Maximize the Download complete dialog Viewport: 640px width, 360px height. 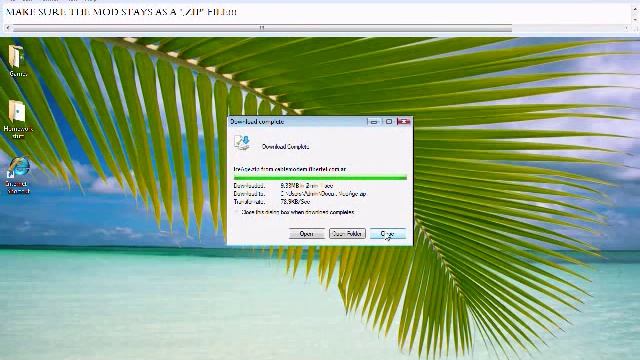pos(389,122)
